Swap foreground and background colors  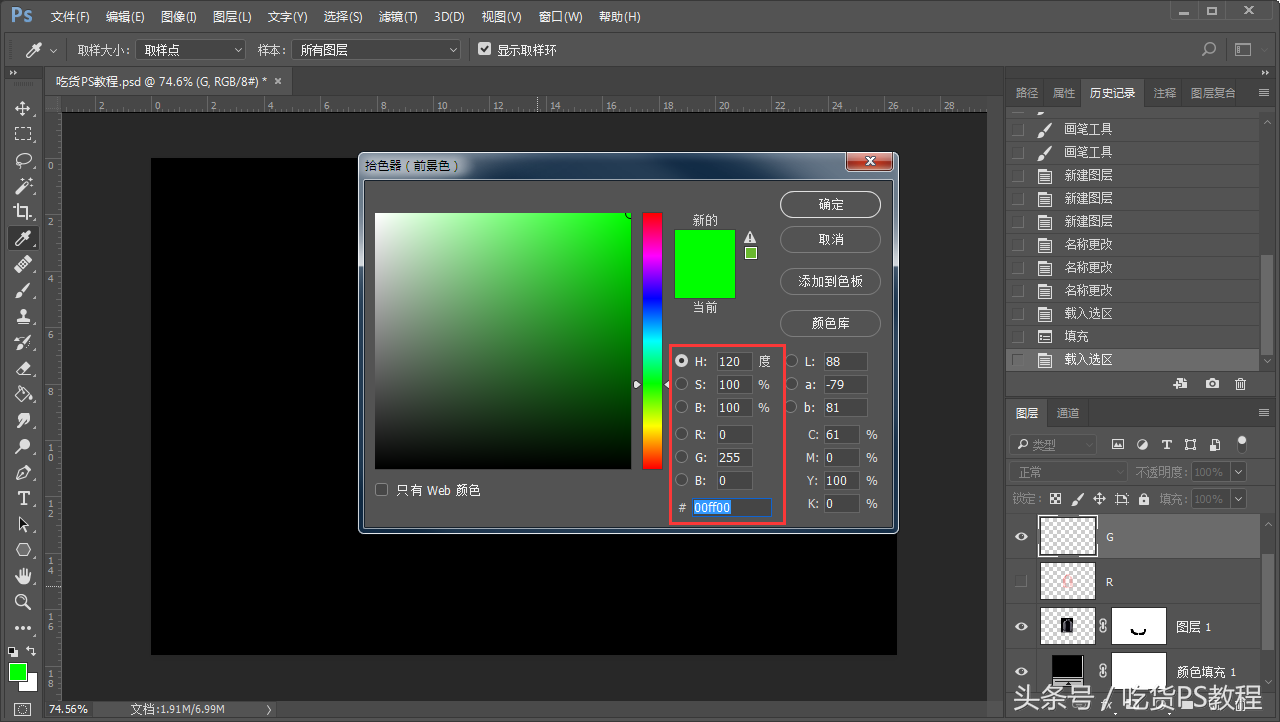32,652
